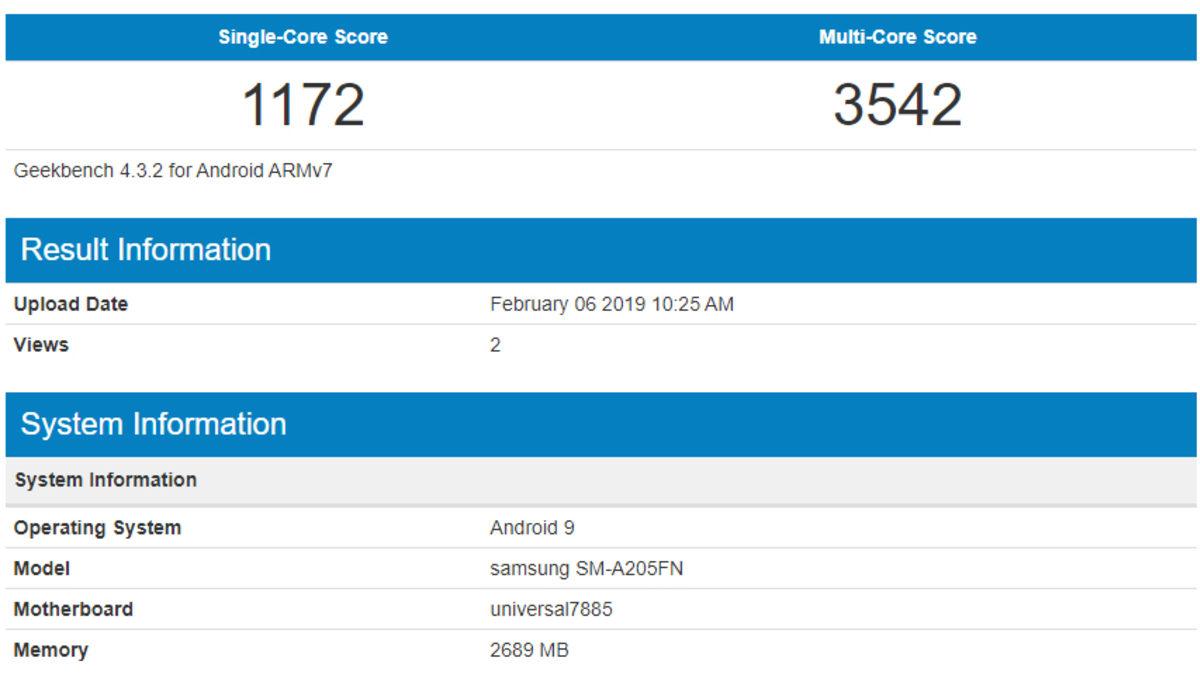Select the multi-core score value 3542
The image size is (1200, 675).
898,100
